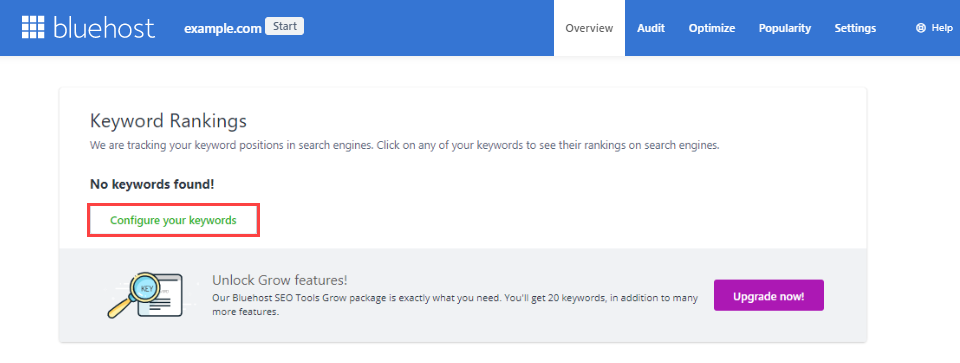Image resolution: width=960 pixels, height=363 pixels.
Task: Click Configure your keywords link
Action: (173, 220)
